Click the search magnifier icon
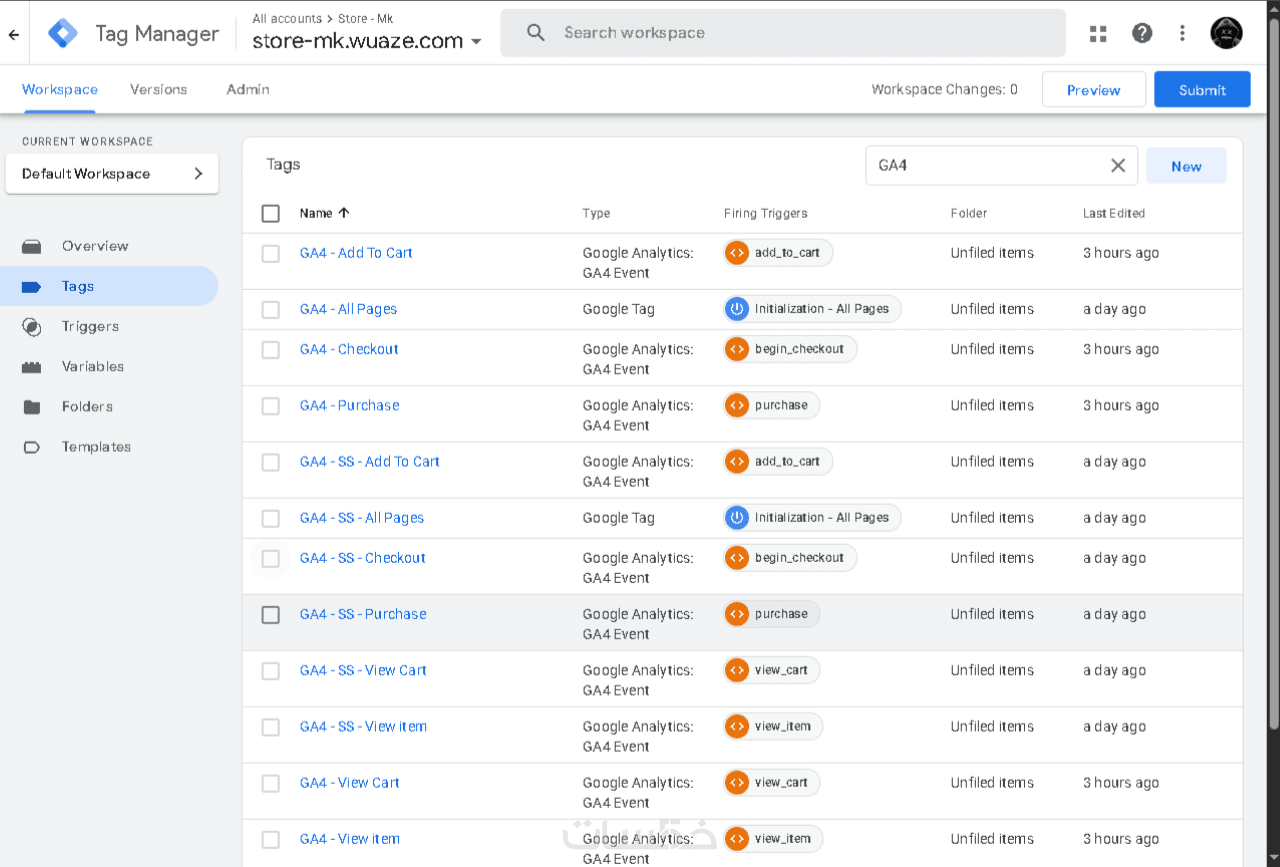This screenshot has width=1280, height=867. 536,33
